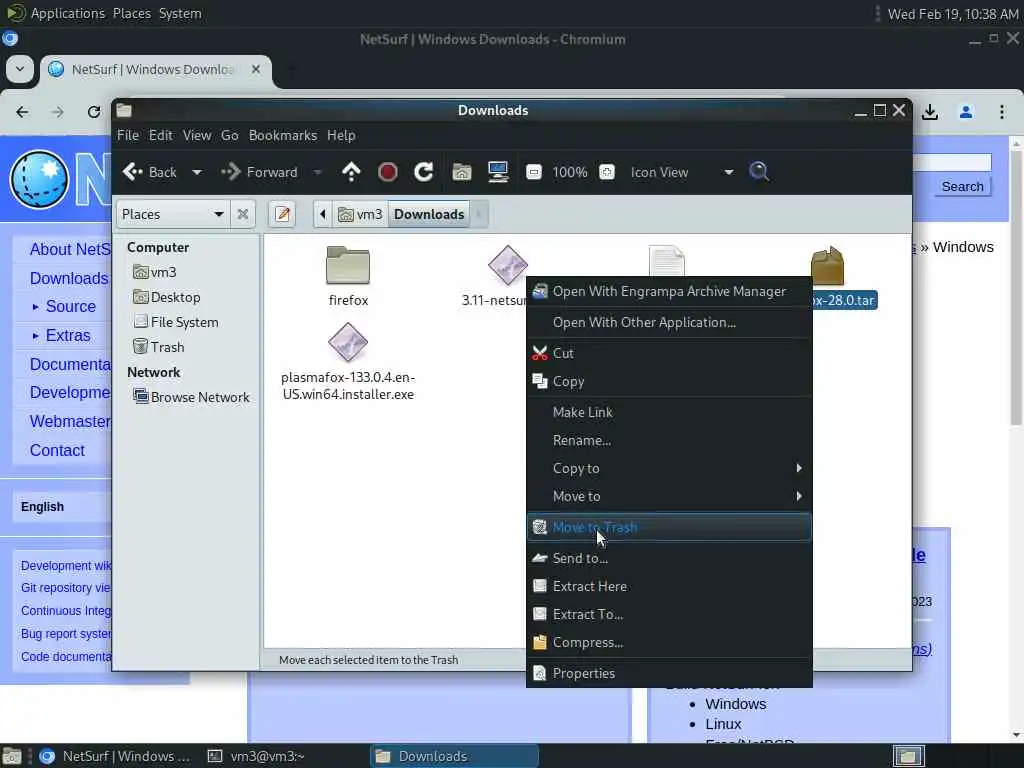The height and width of the screenshot is (768, 1024).
Task: Expand the Move to submenu
Action: click(669, 496)
